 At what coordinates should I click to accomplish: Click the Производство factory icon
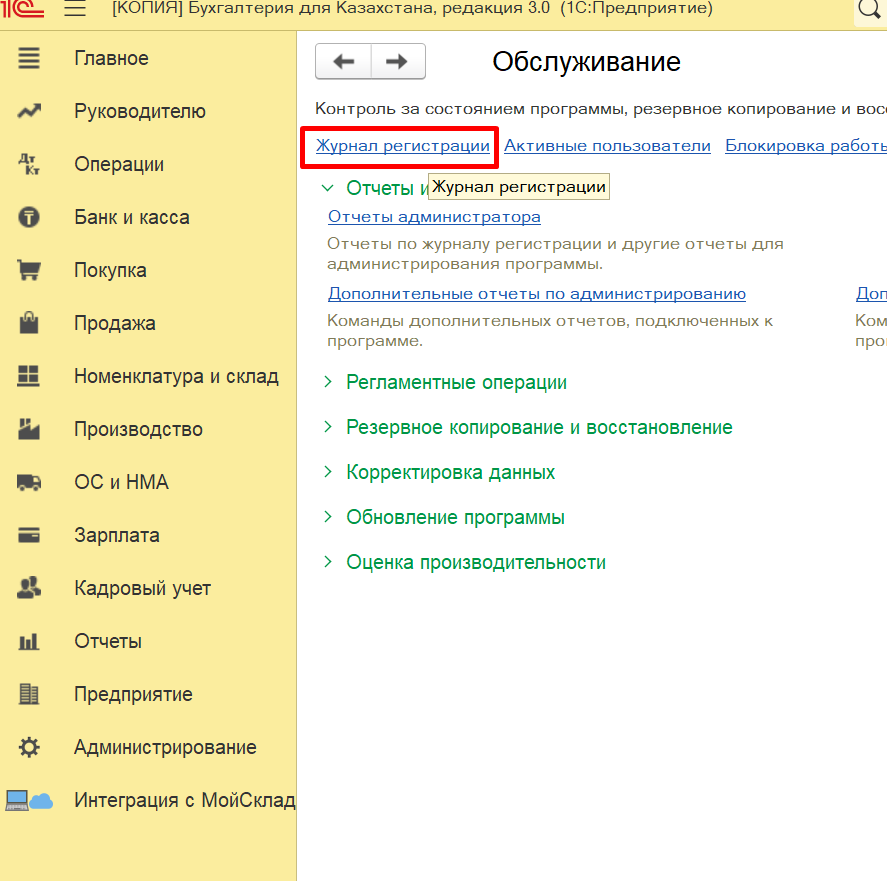pyautogui.click(x=29, y=429)
